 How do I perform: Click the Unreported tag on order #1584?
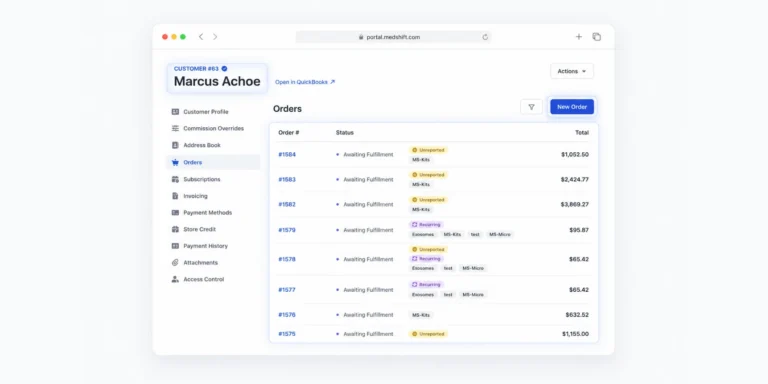(429, 150)
